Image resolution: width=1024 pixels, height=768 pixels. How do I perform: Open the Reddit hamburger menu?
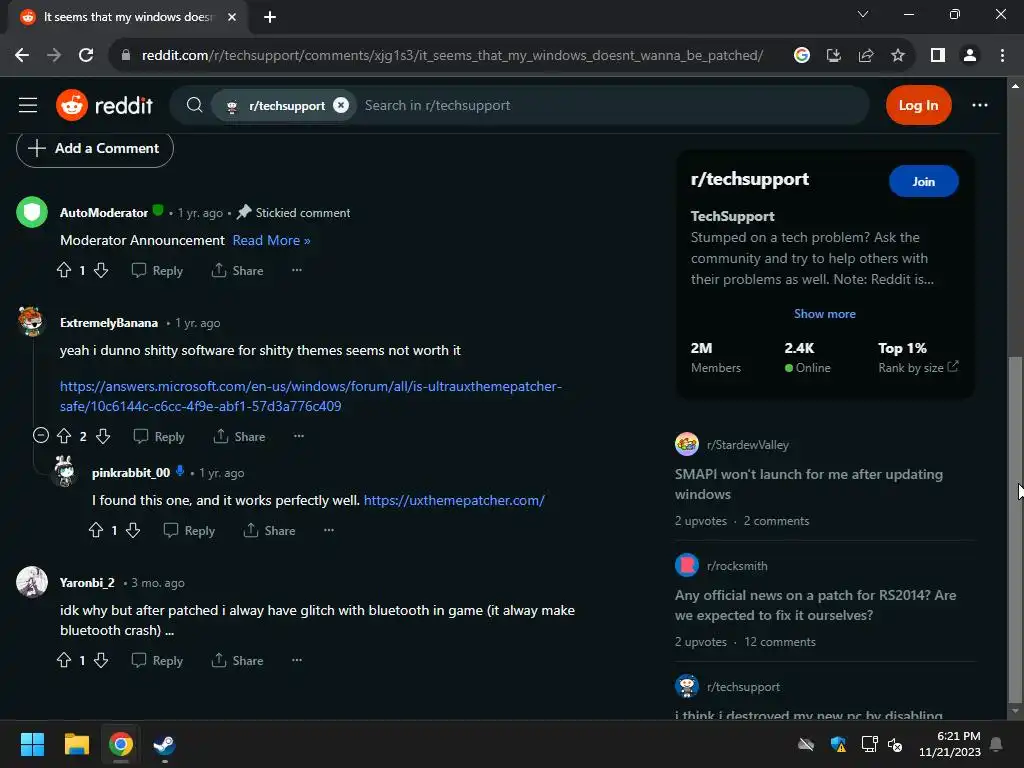point(27,105)
